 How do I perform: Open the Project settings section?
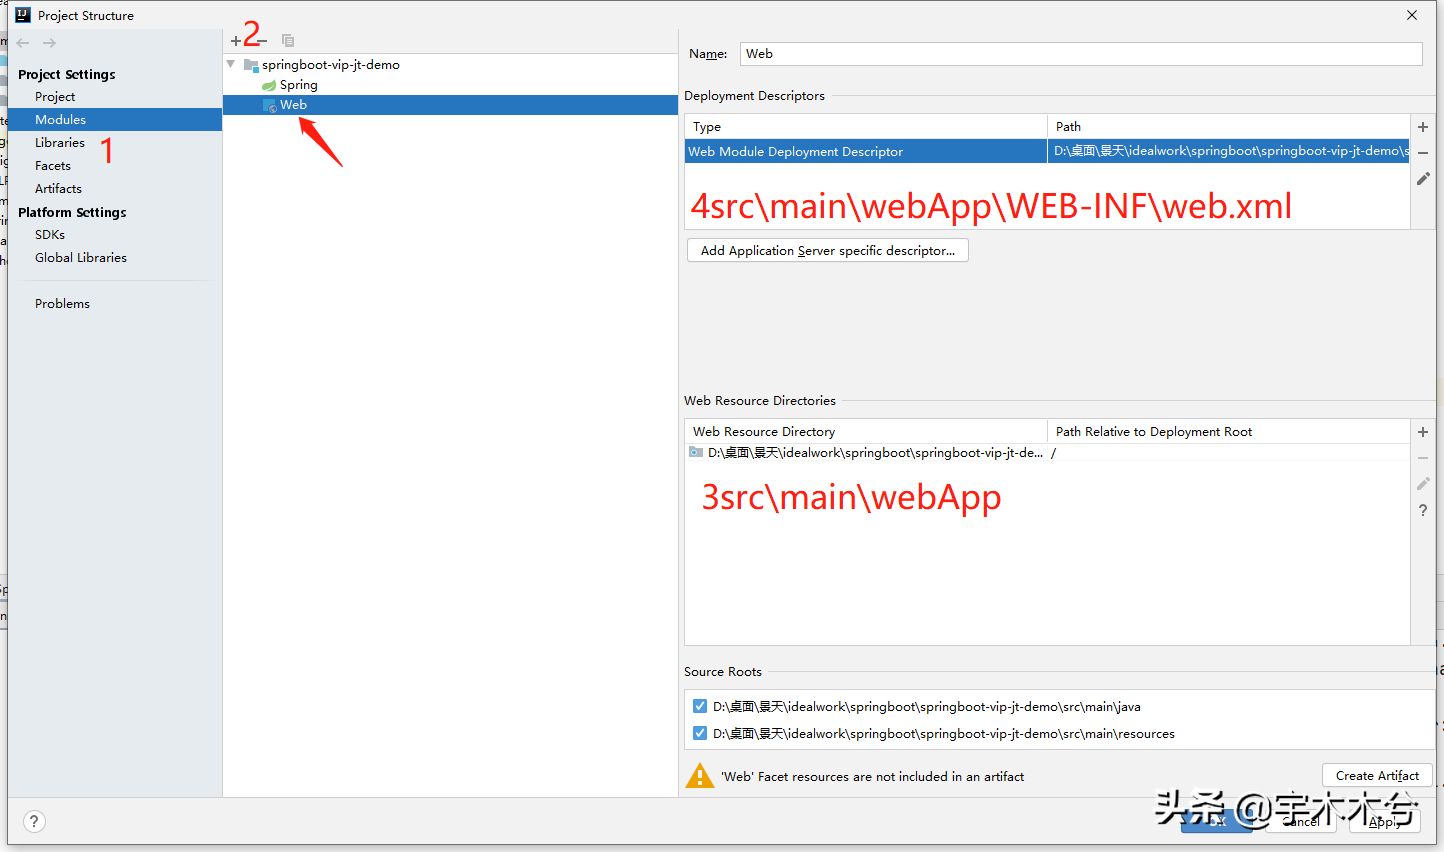tap(55, 97)
